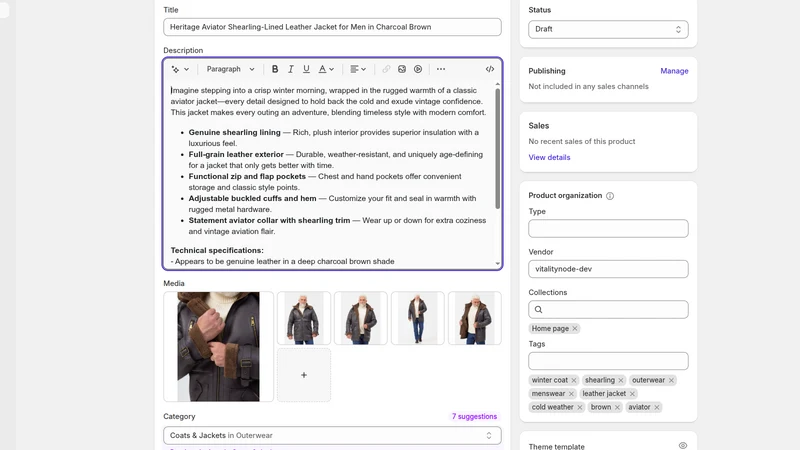This screenshot has height=450, width=800.
Task: Open the more formatting options ellipsis
Action: point(441,69)
